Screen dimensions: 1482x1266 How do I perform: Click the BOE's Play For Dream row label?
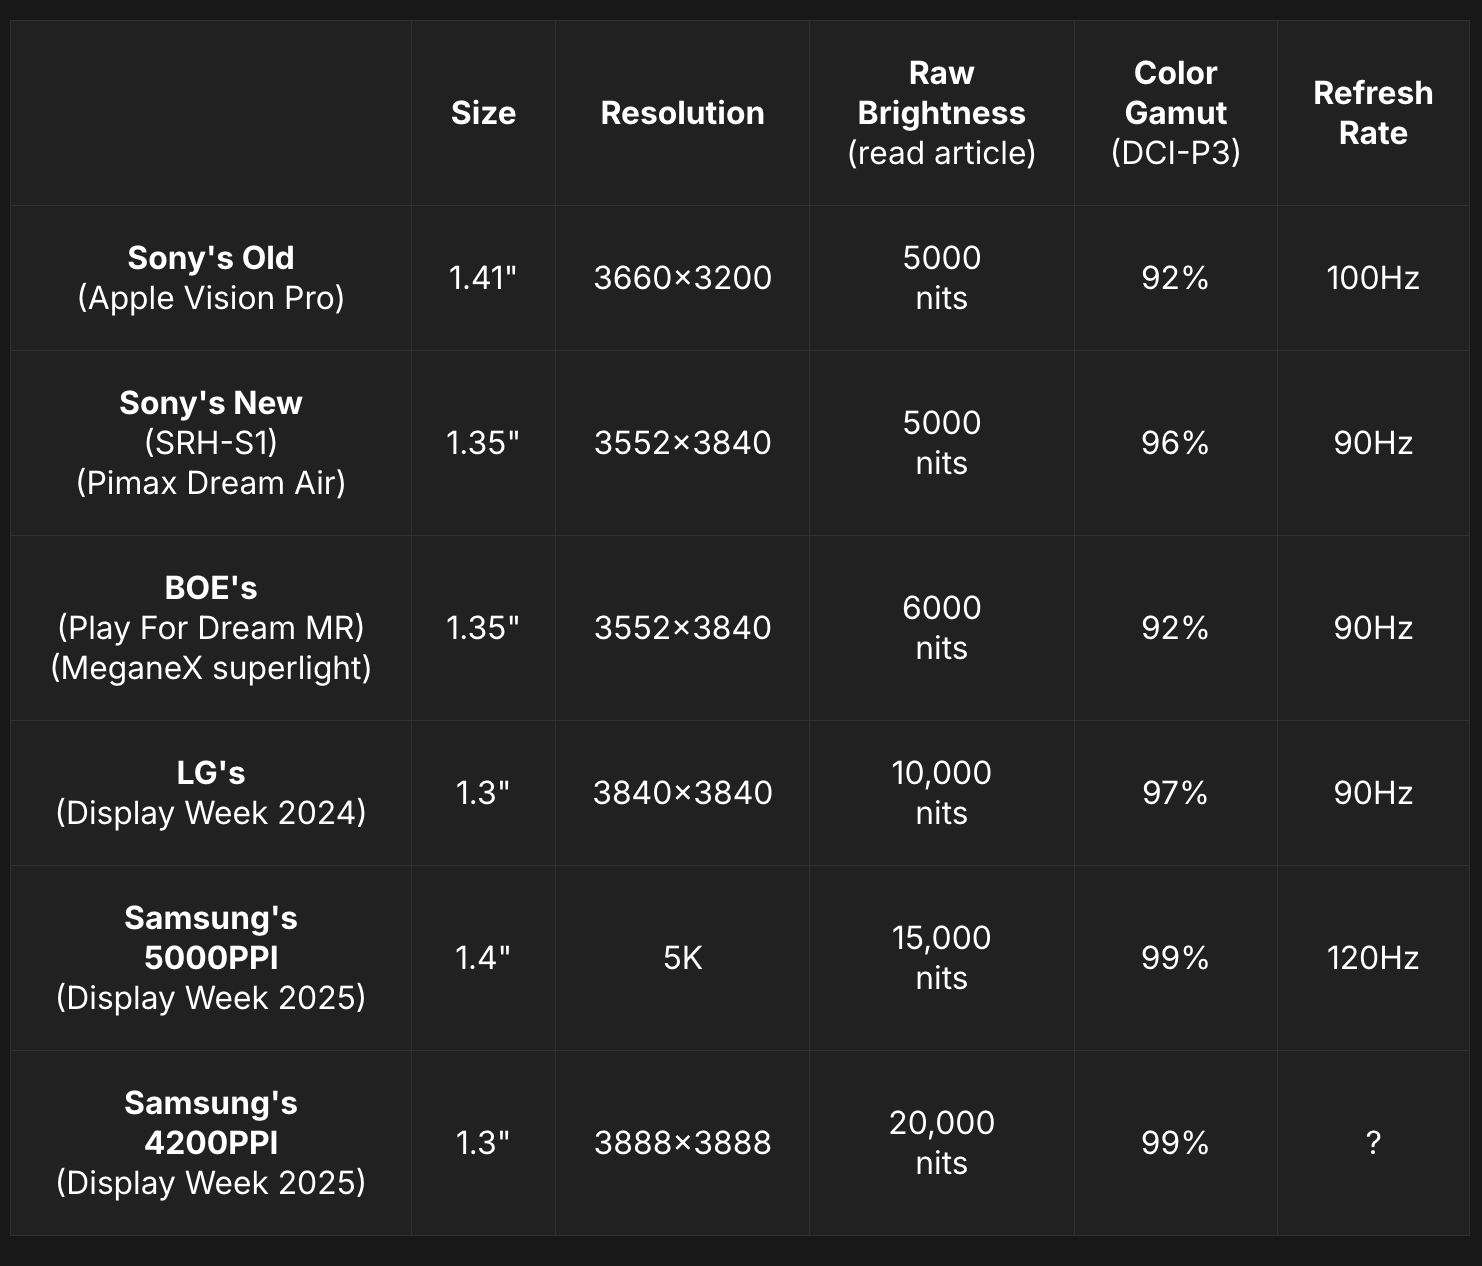[x=211, y=628]
